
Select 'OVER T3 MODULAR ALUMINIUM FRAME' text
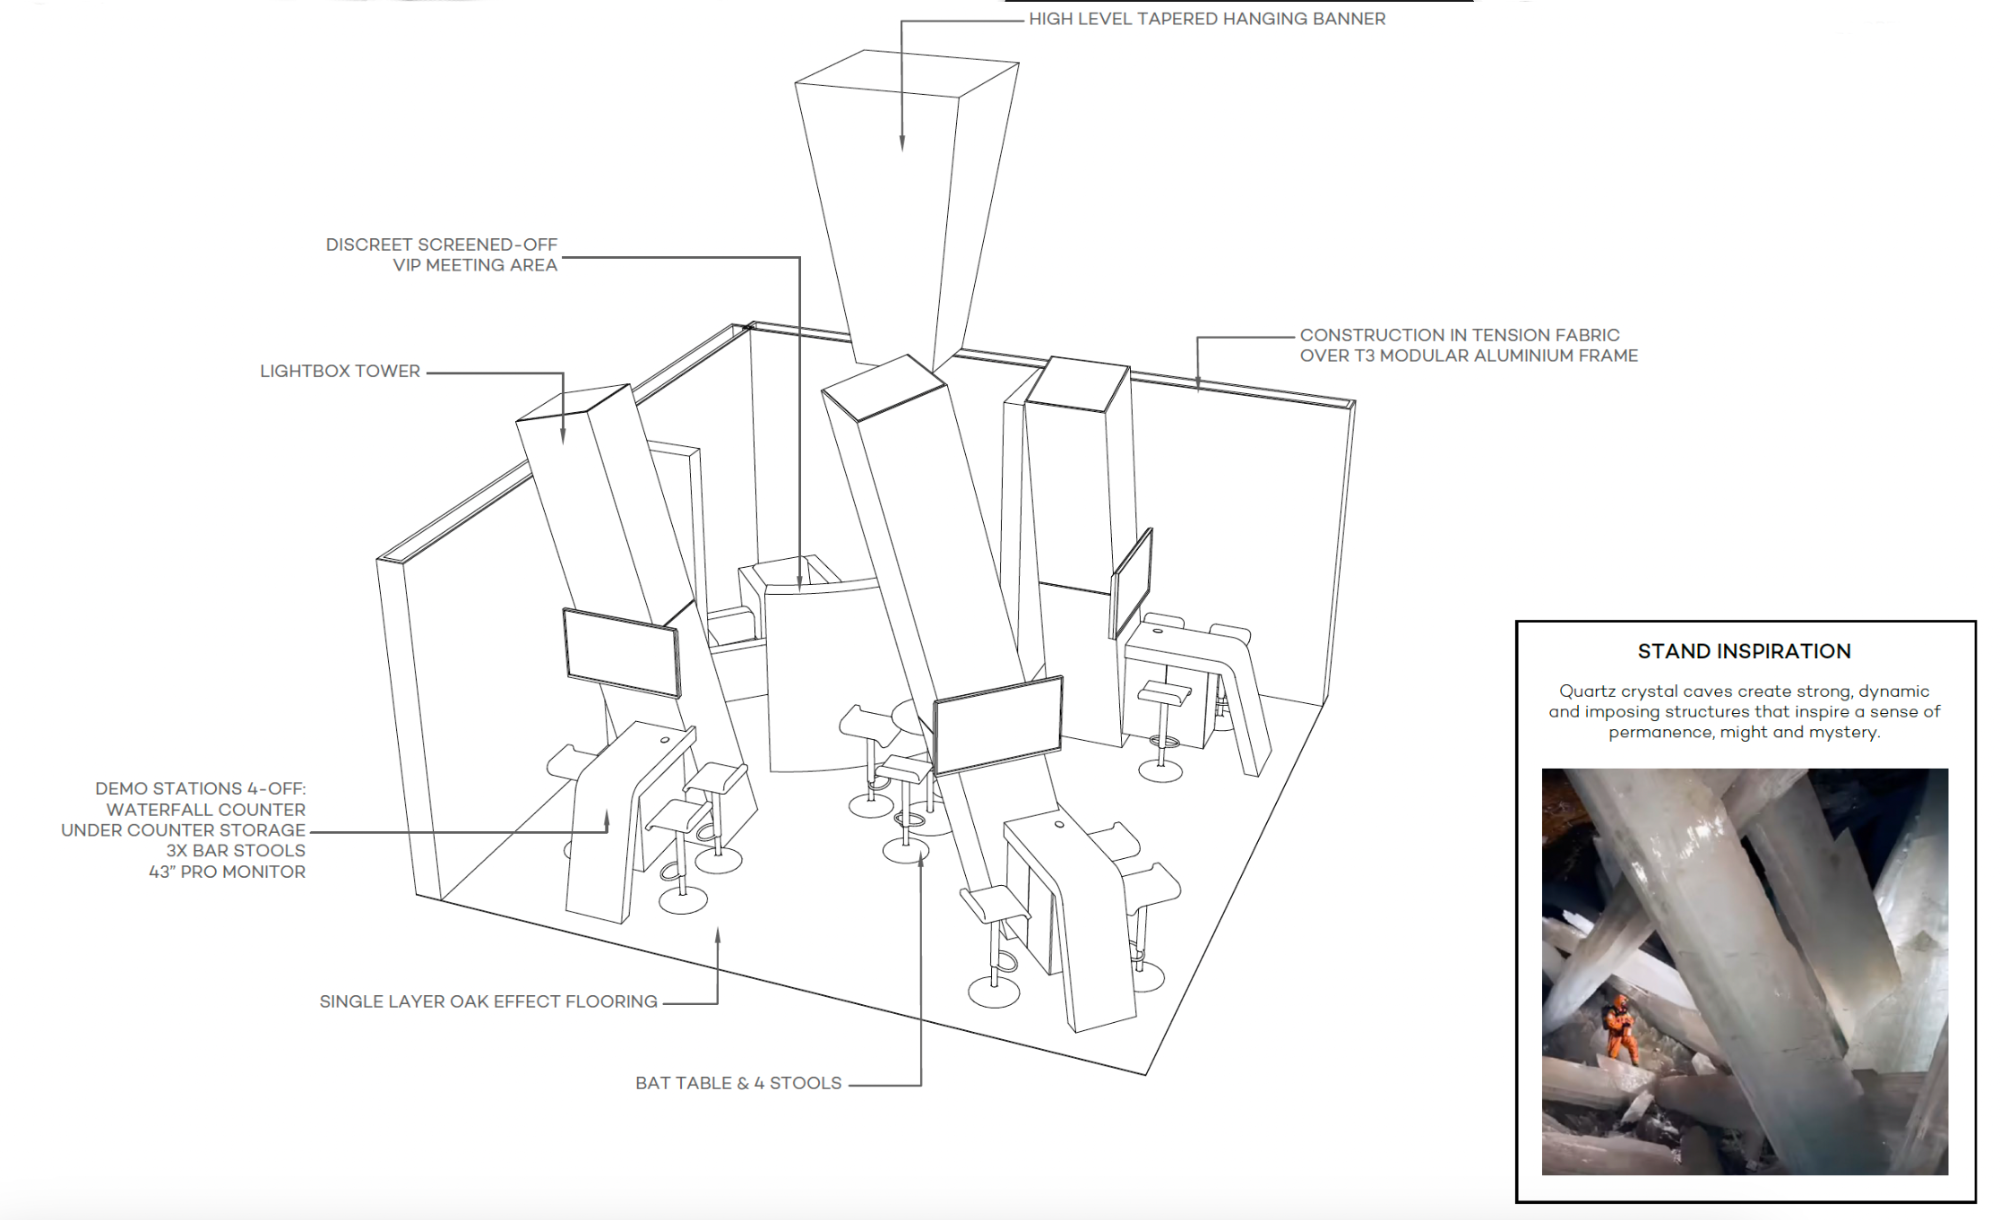[x=1468, y=356]
